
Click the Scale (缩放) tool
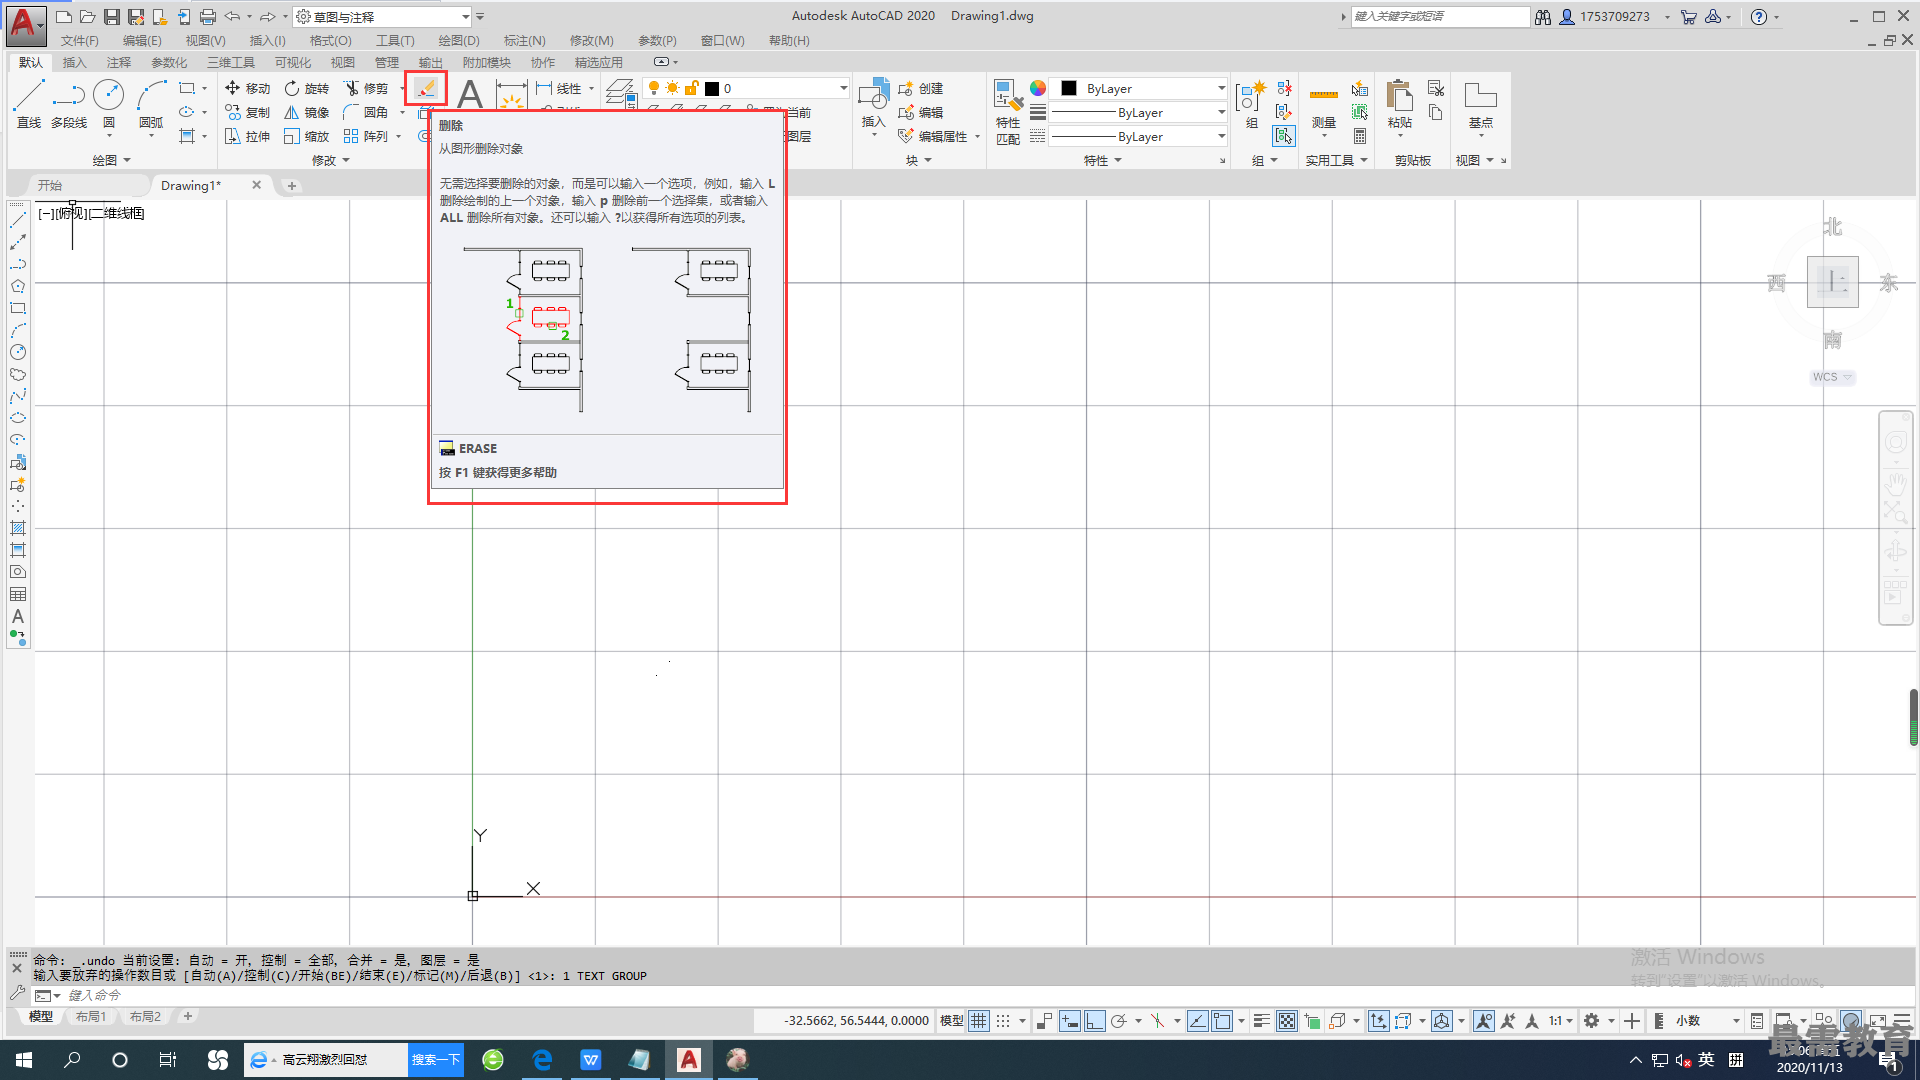306,136
